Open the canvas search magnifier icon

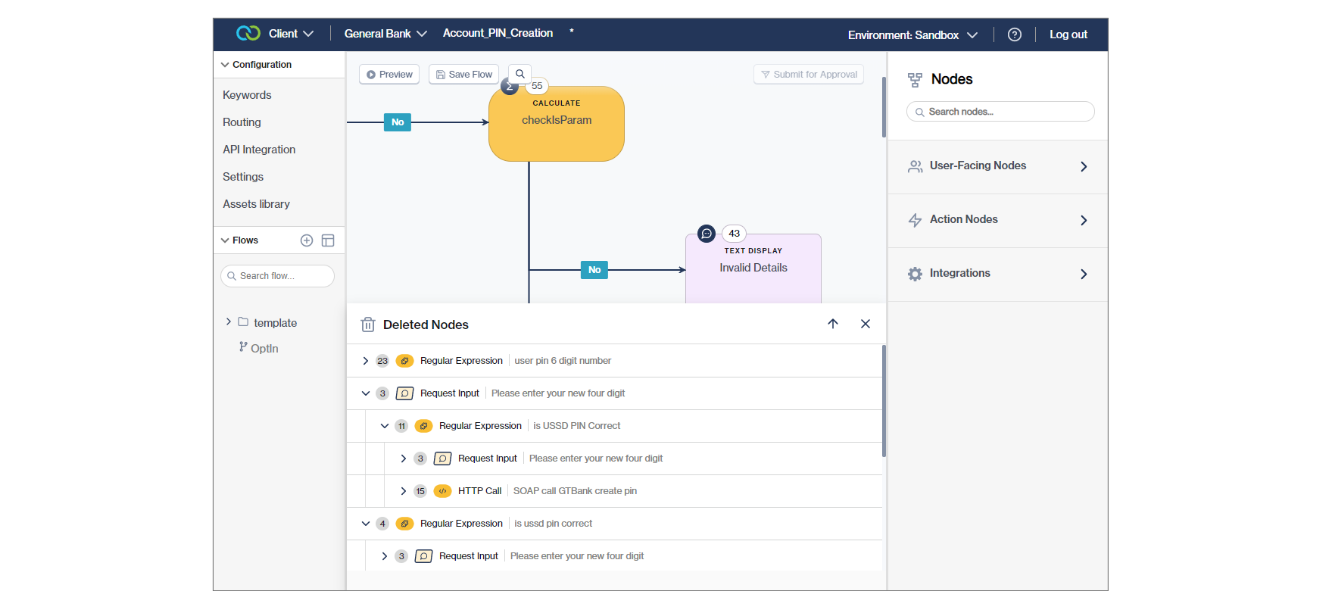pyautogui.click(x=520, y=73)
